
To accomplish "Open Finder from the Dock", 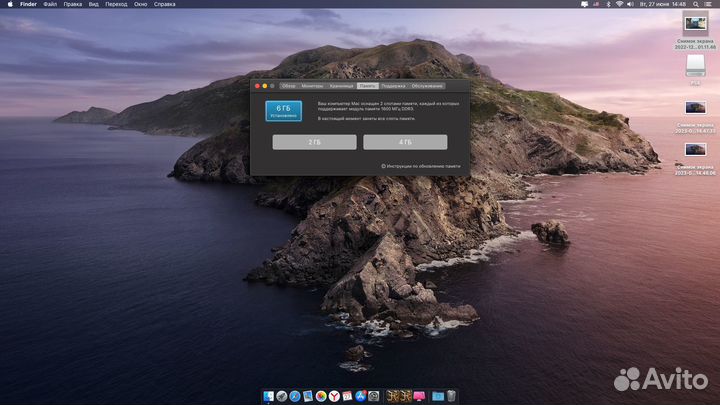I will tap(269, 396).
